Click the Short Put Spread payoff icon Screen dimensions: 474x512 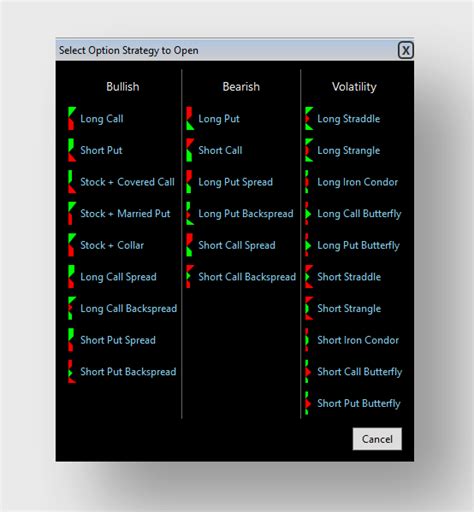click(x=71, y=340)
